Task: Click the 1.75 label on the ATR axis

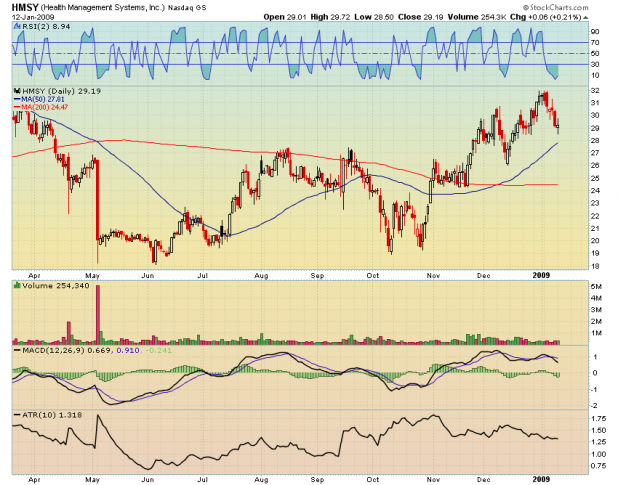Action: 599,418
